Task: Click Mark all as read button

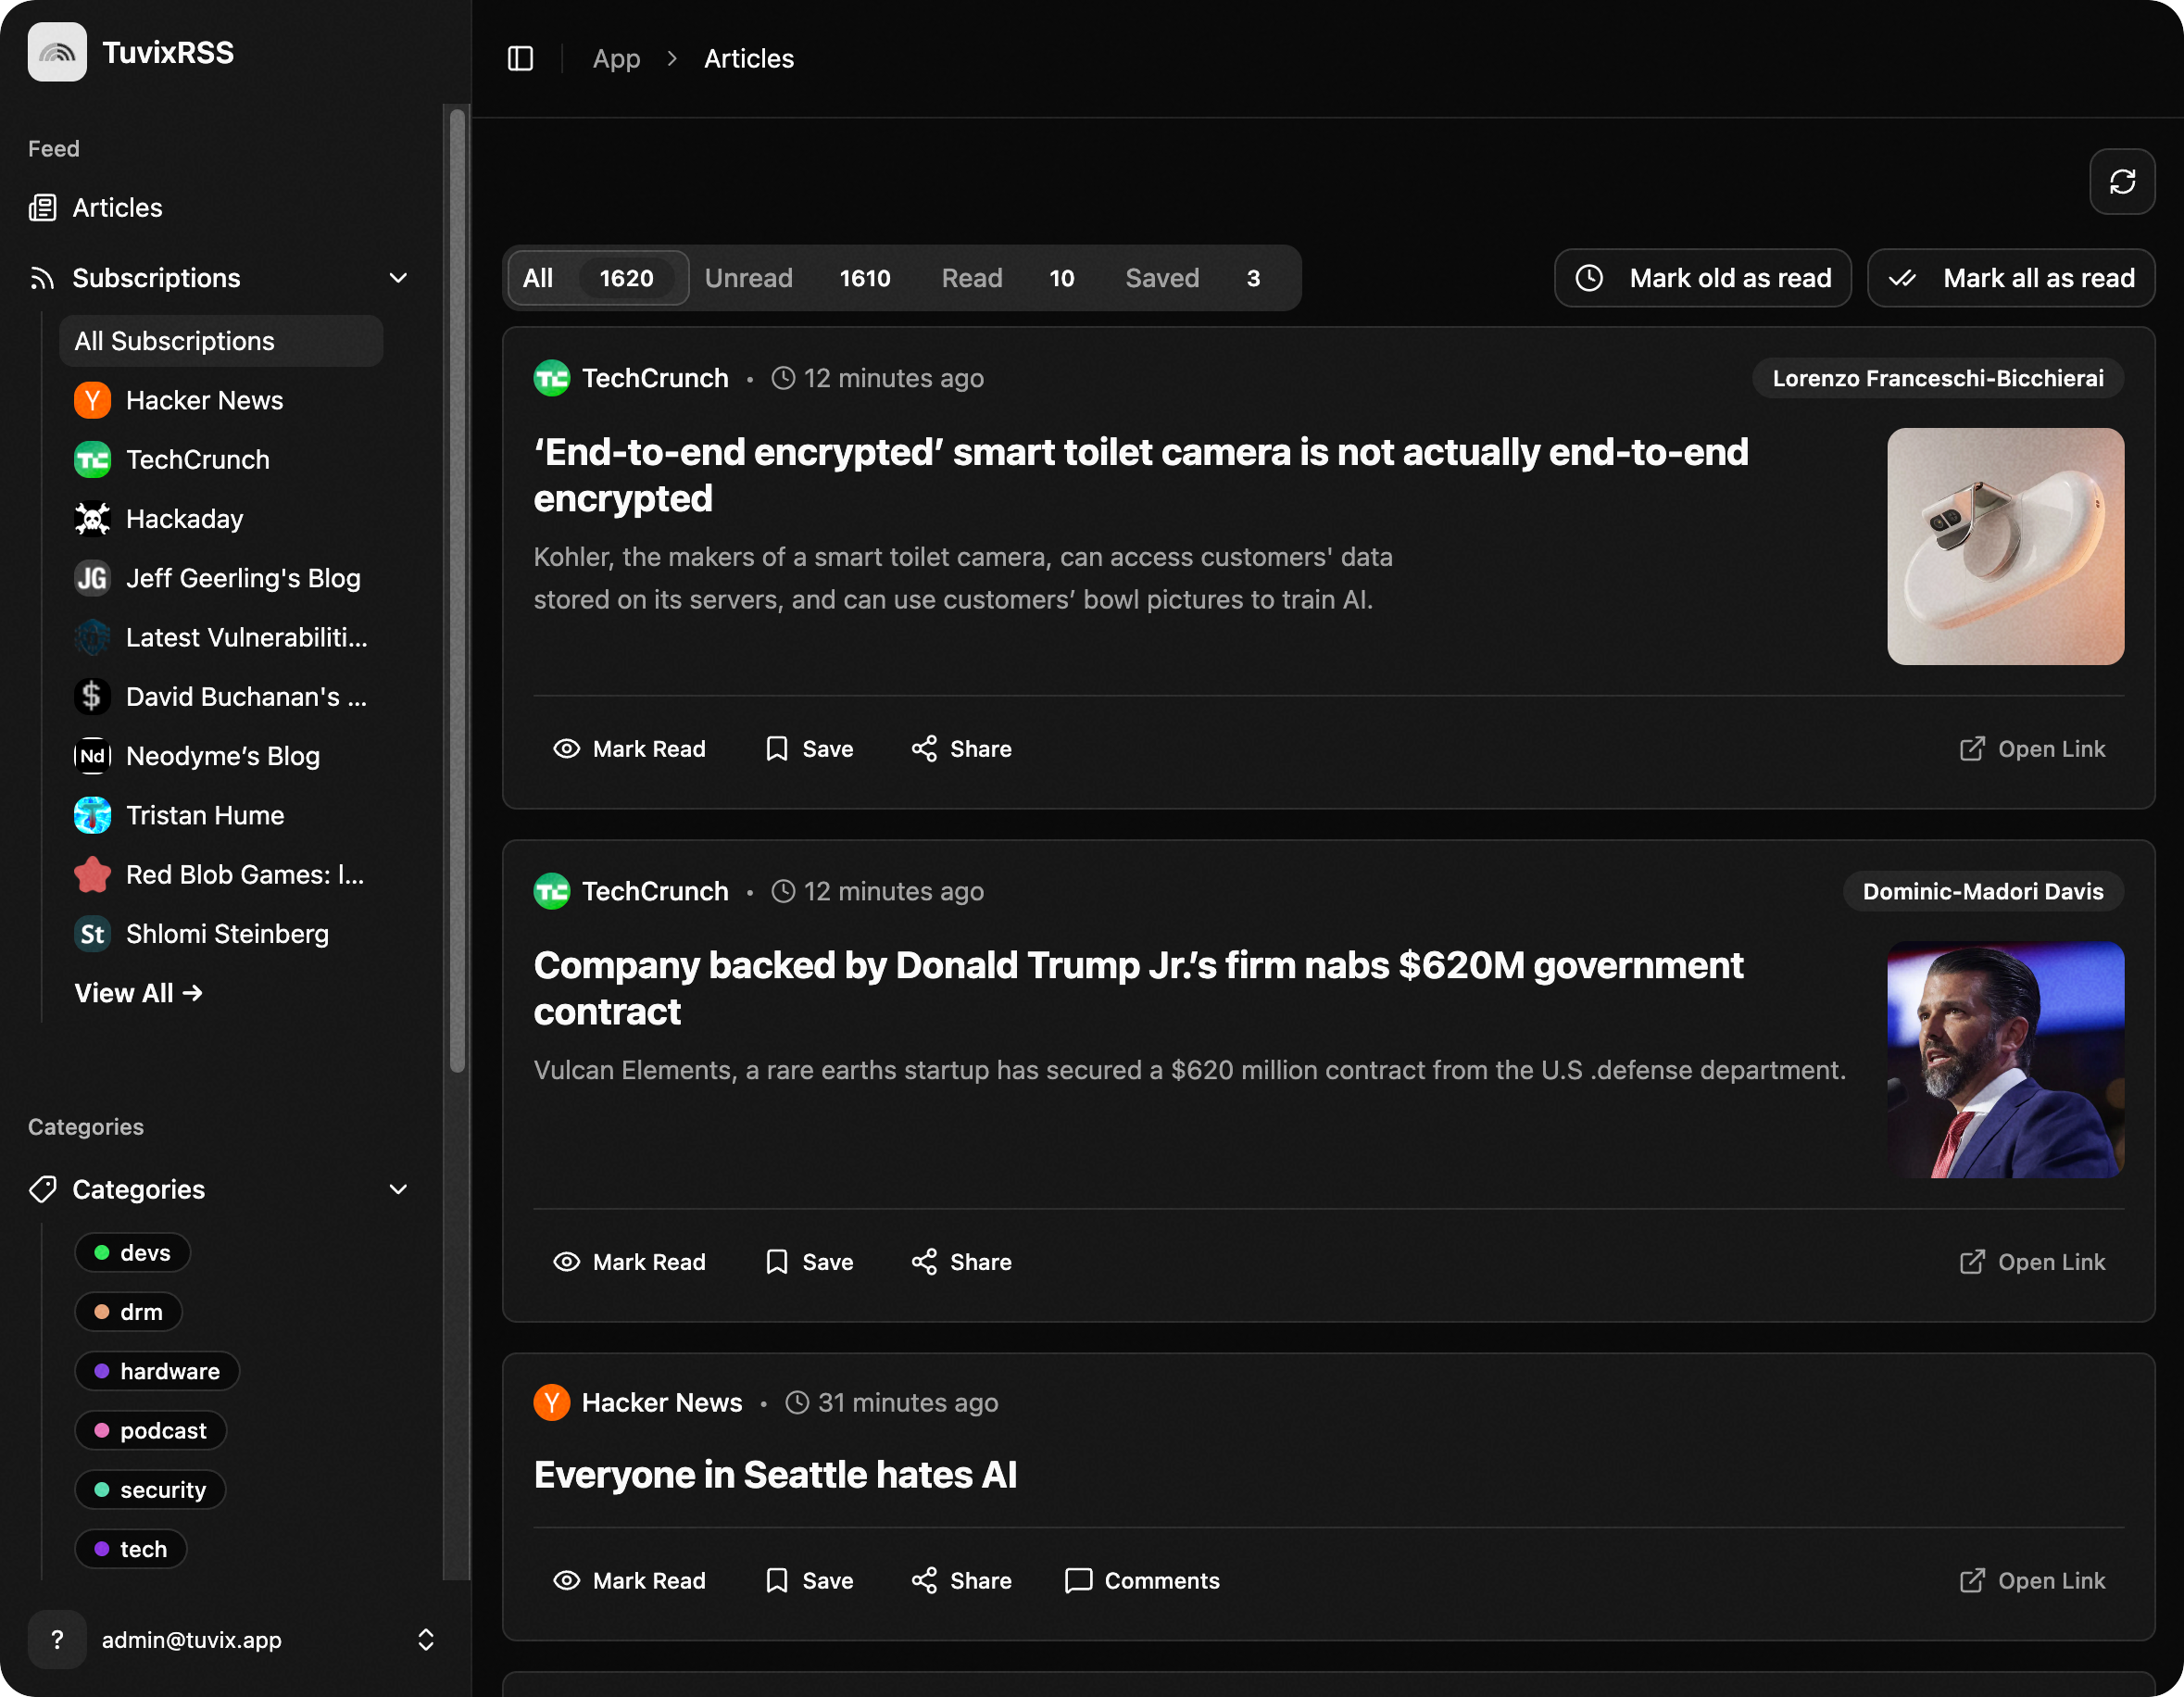Action: point(2010,278)
